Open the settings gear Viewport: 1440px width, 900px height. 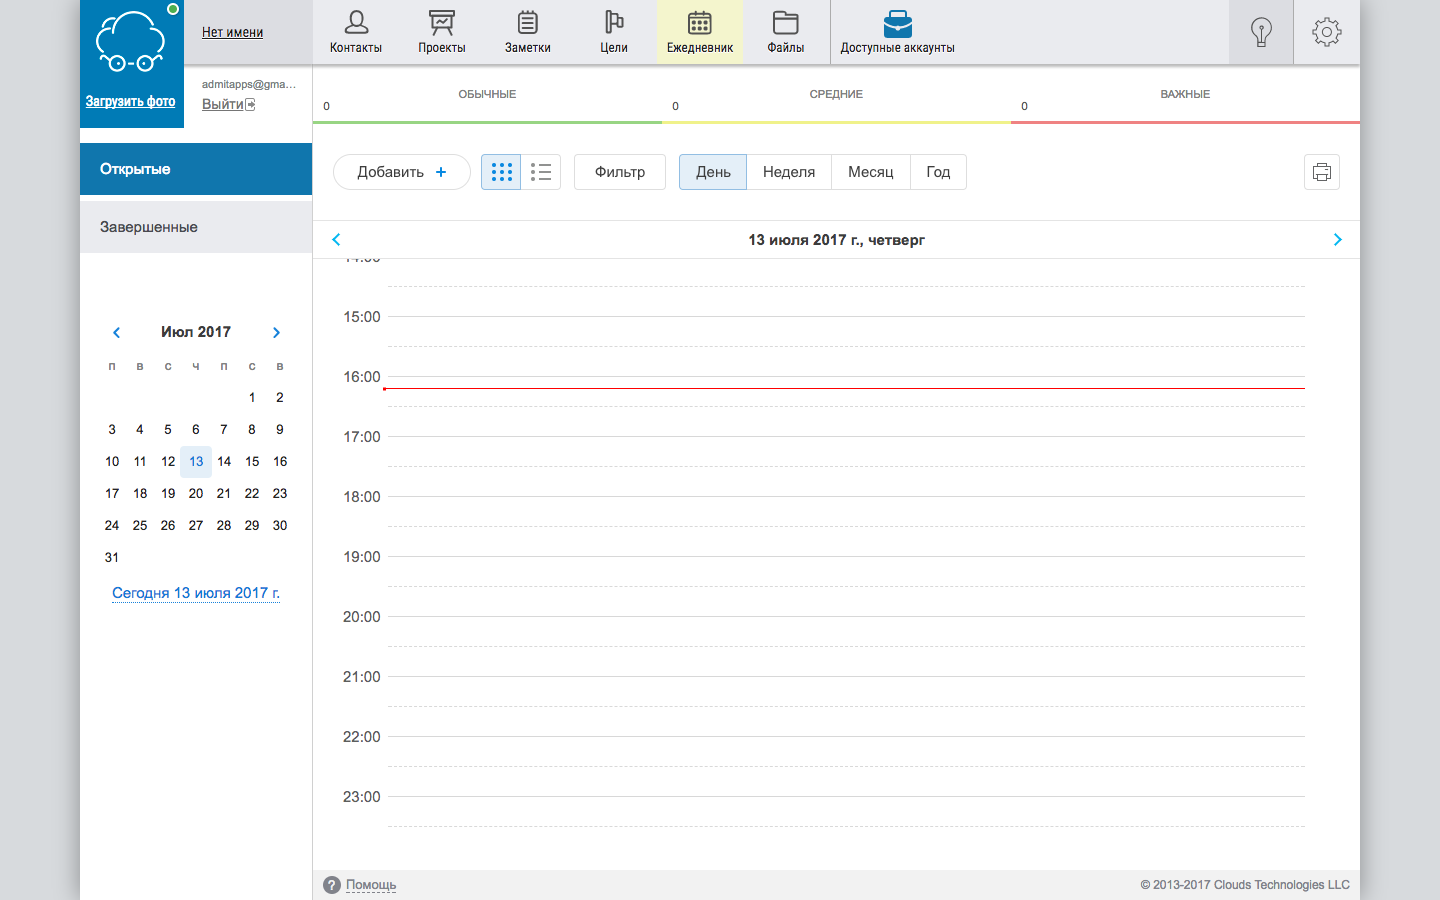(1326, 31)
